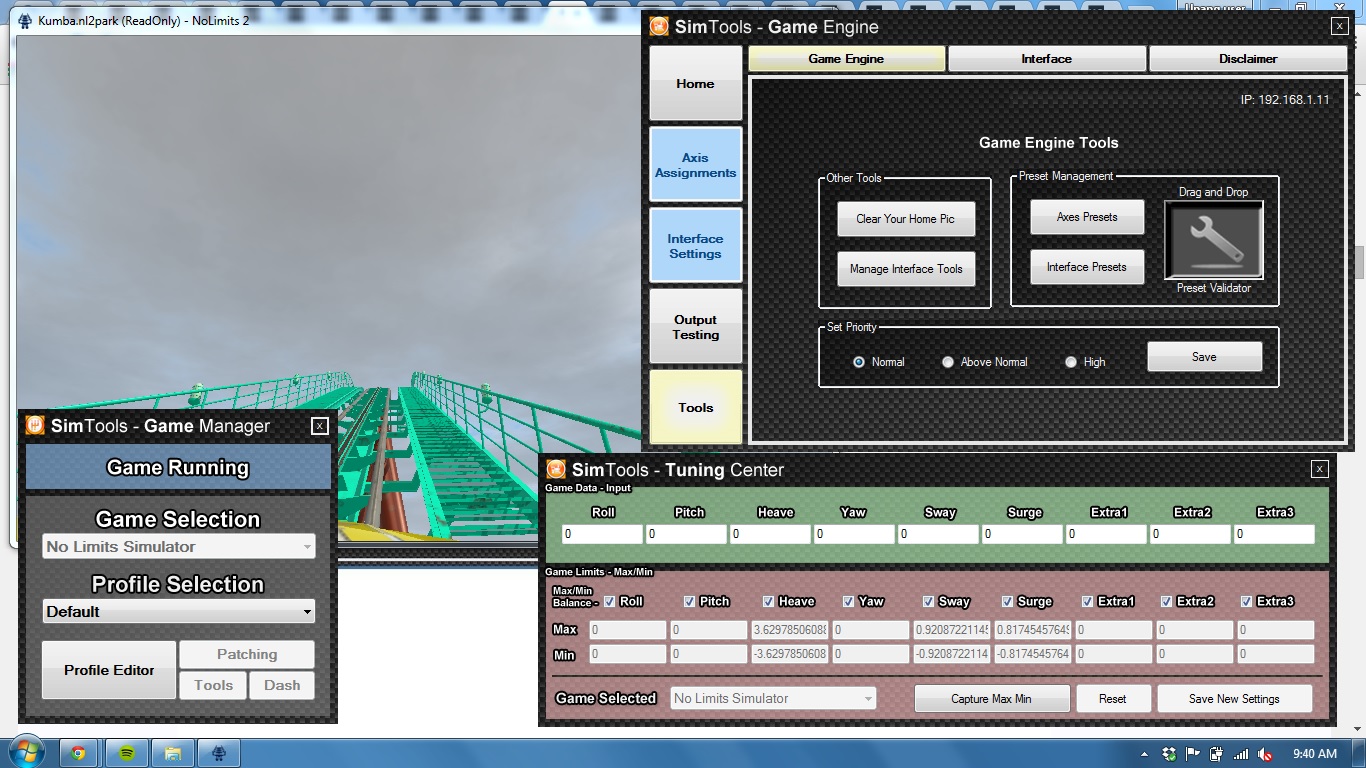Open the Profile Editor
Image resolution: width=1366 pixels, height=768 pixels.
click(109, 670)
